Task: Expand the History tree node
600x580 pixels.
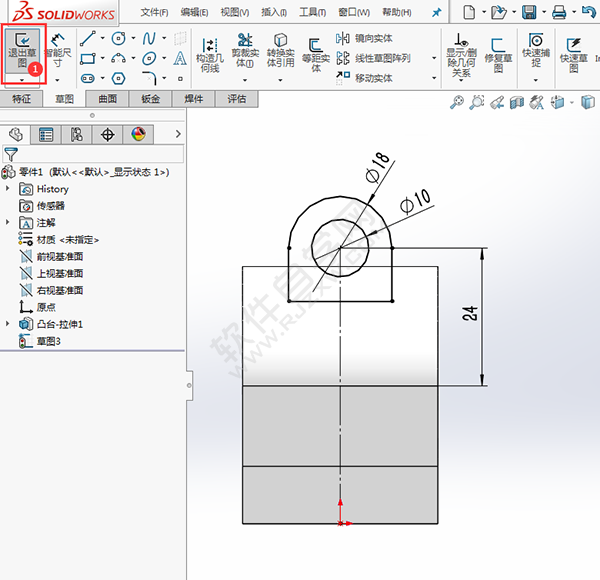Action: pyautogui.click(x=7, y=189)
